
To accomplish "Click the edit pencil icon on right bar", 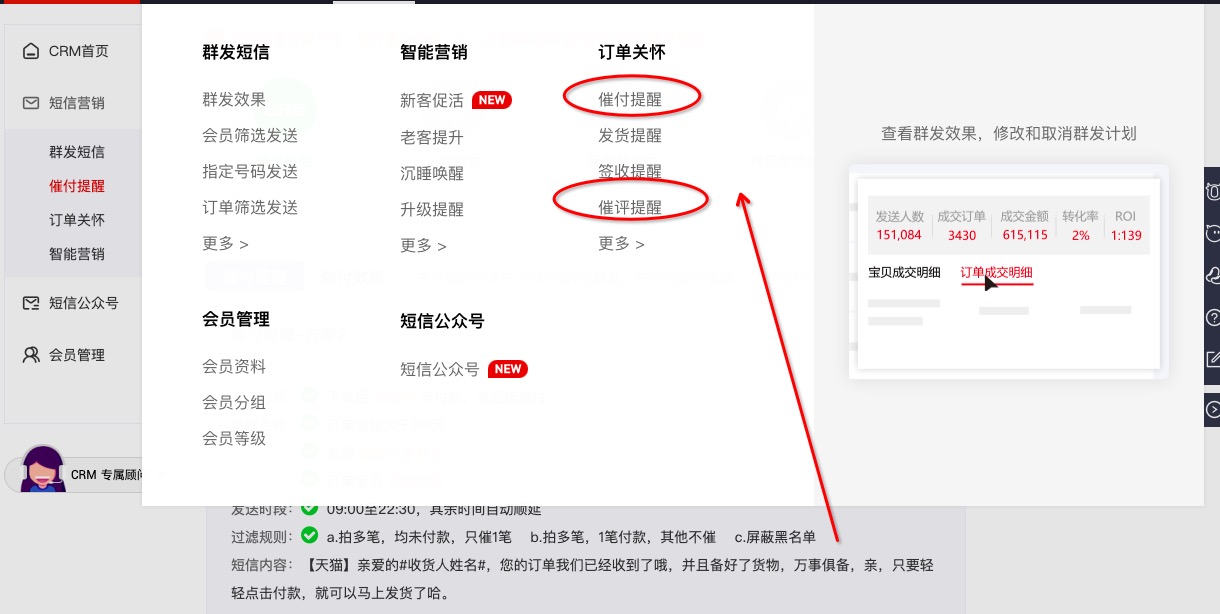I will click(1213, 360).
